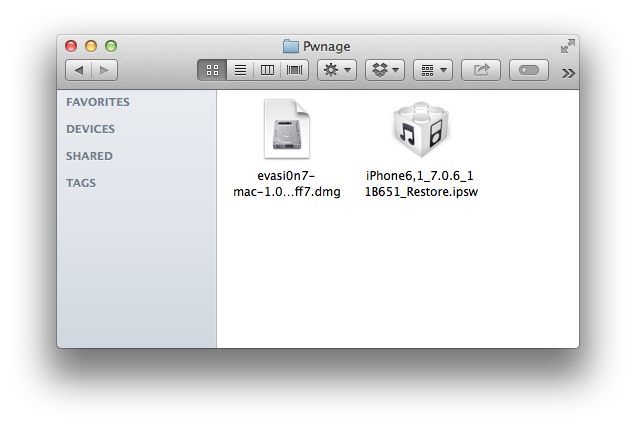Click the Devices sidebar heading
This screenshot has width=636, height=427.
click(x=91, y=129)
